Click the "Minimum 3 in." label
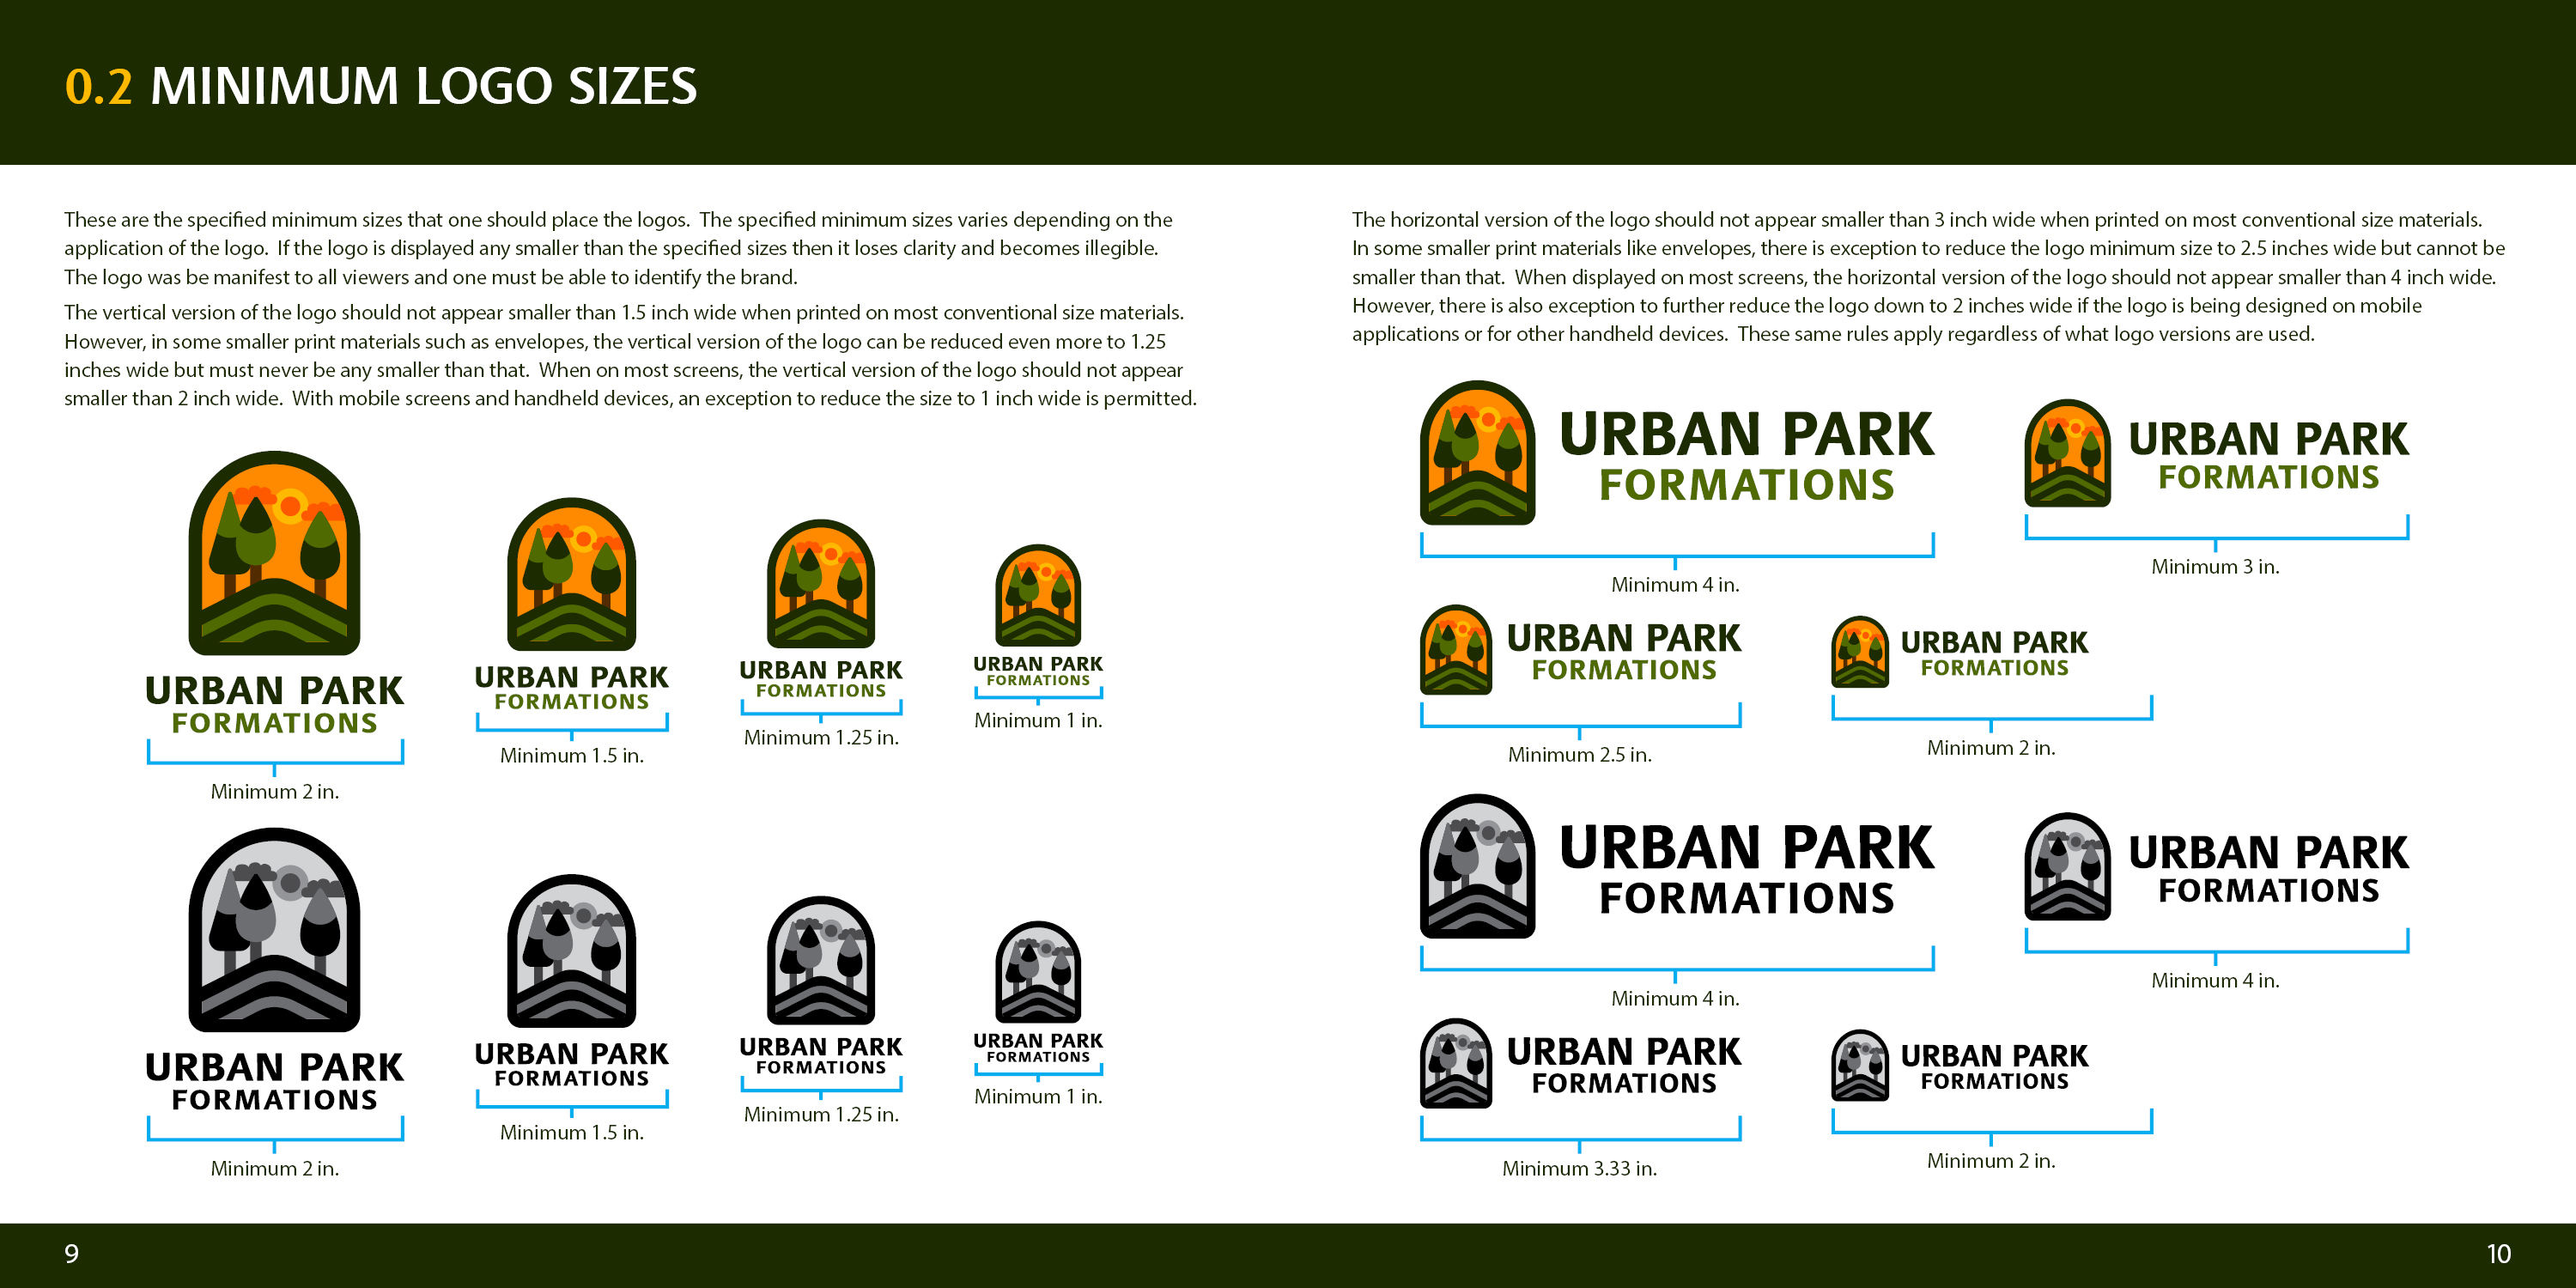Screen dimensions: 2576x1288 click(2215, 567)
